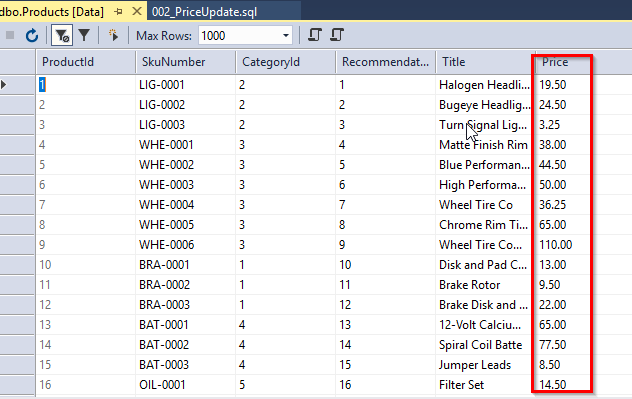Viewport: 632px width, 399px height.
Task: Click the Title column header
Action: click(485, 62)
